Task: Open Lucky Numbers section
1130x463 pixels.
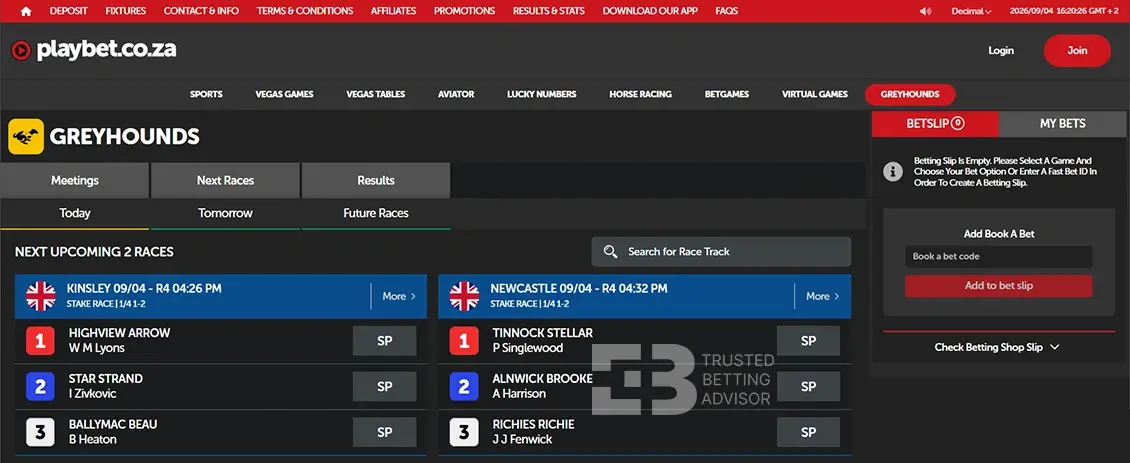Action: tap(541, 94)
